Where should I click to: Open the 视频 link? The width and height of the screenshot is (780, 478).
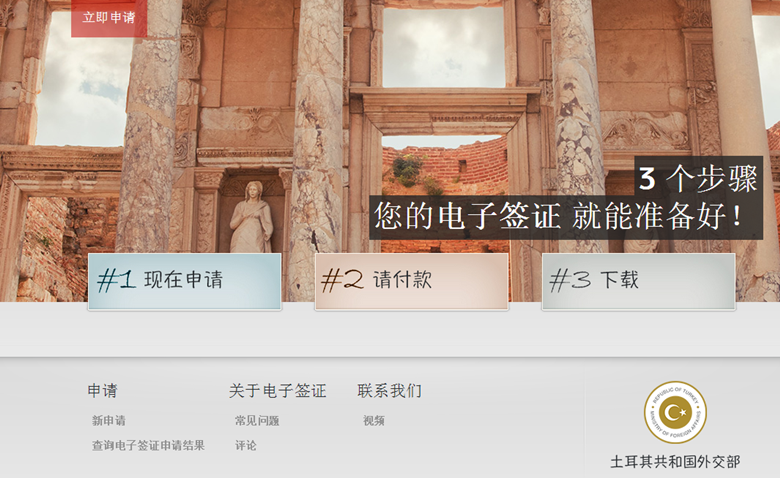click(x=374, y=421)
